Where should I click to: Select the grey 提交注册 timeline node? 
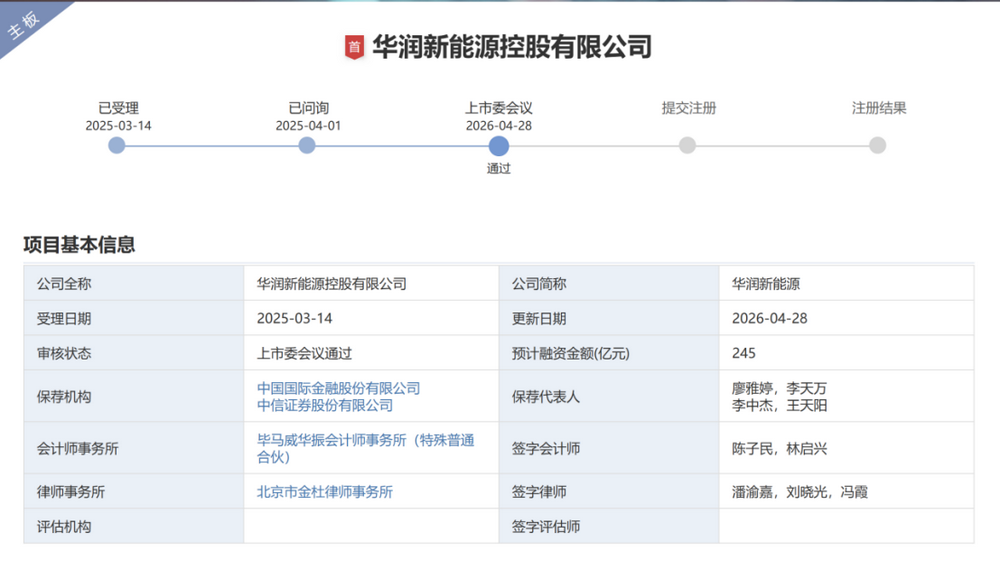coord(688,145)
